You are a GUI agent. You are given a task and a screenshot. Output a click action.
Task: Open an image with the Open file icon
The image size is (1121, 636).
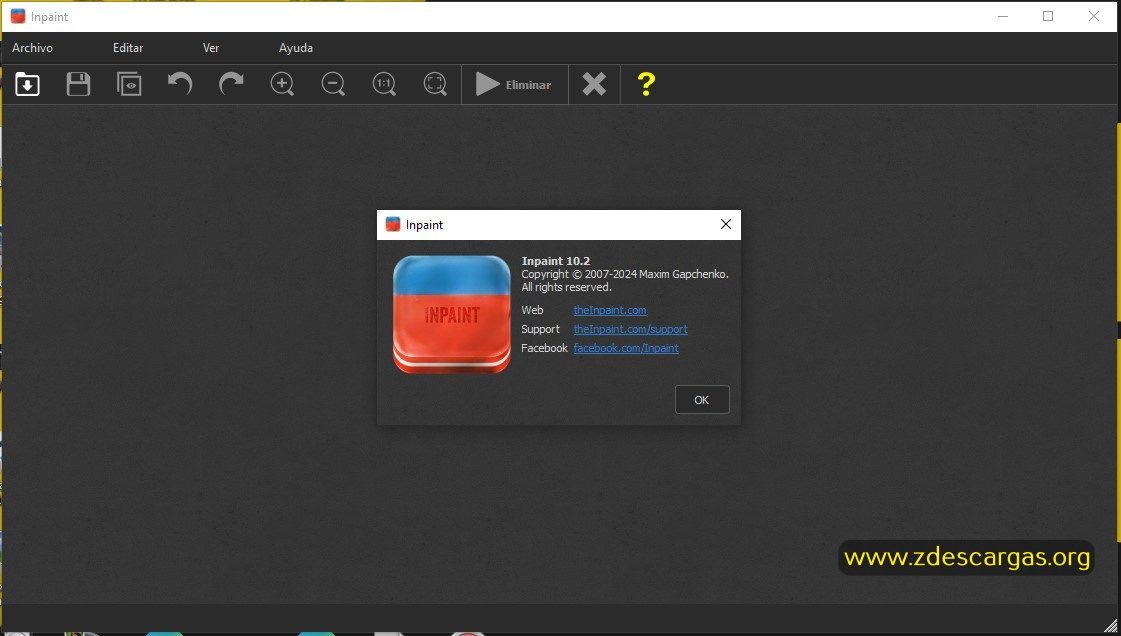[x=27, y=84]
